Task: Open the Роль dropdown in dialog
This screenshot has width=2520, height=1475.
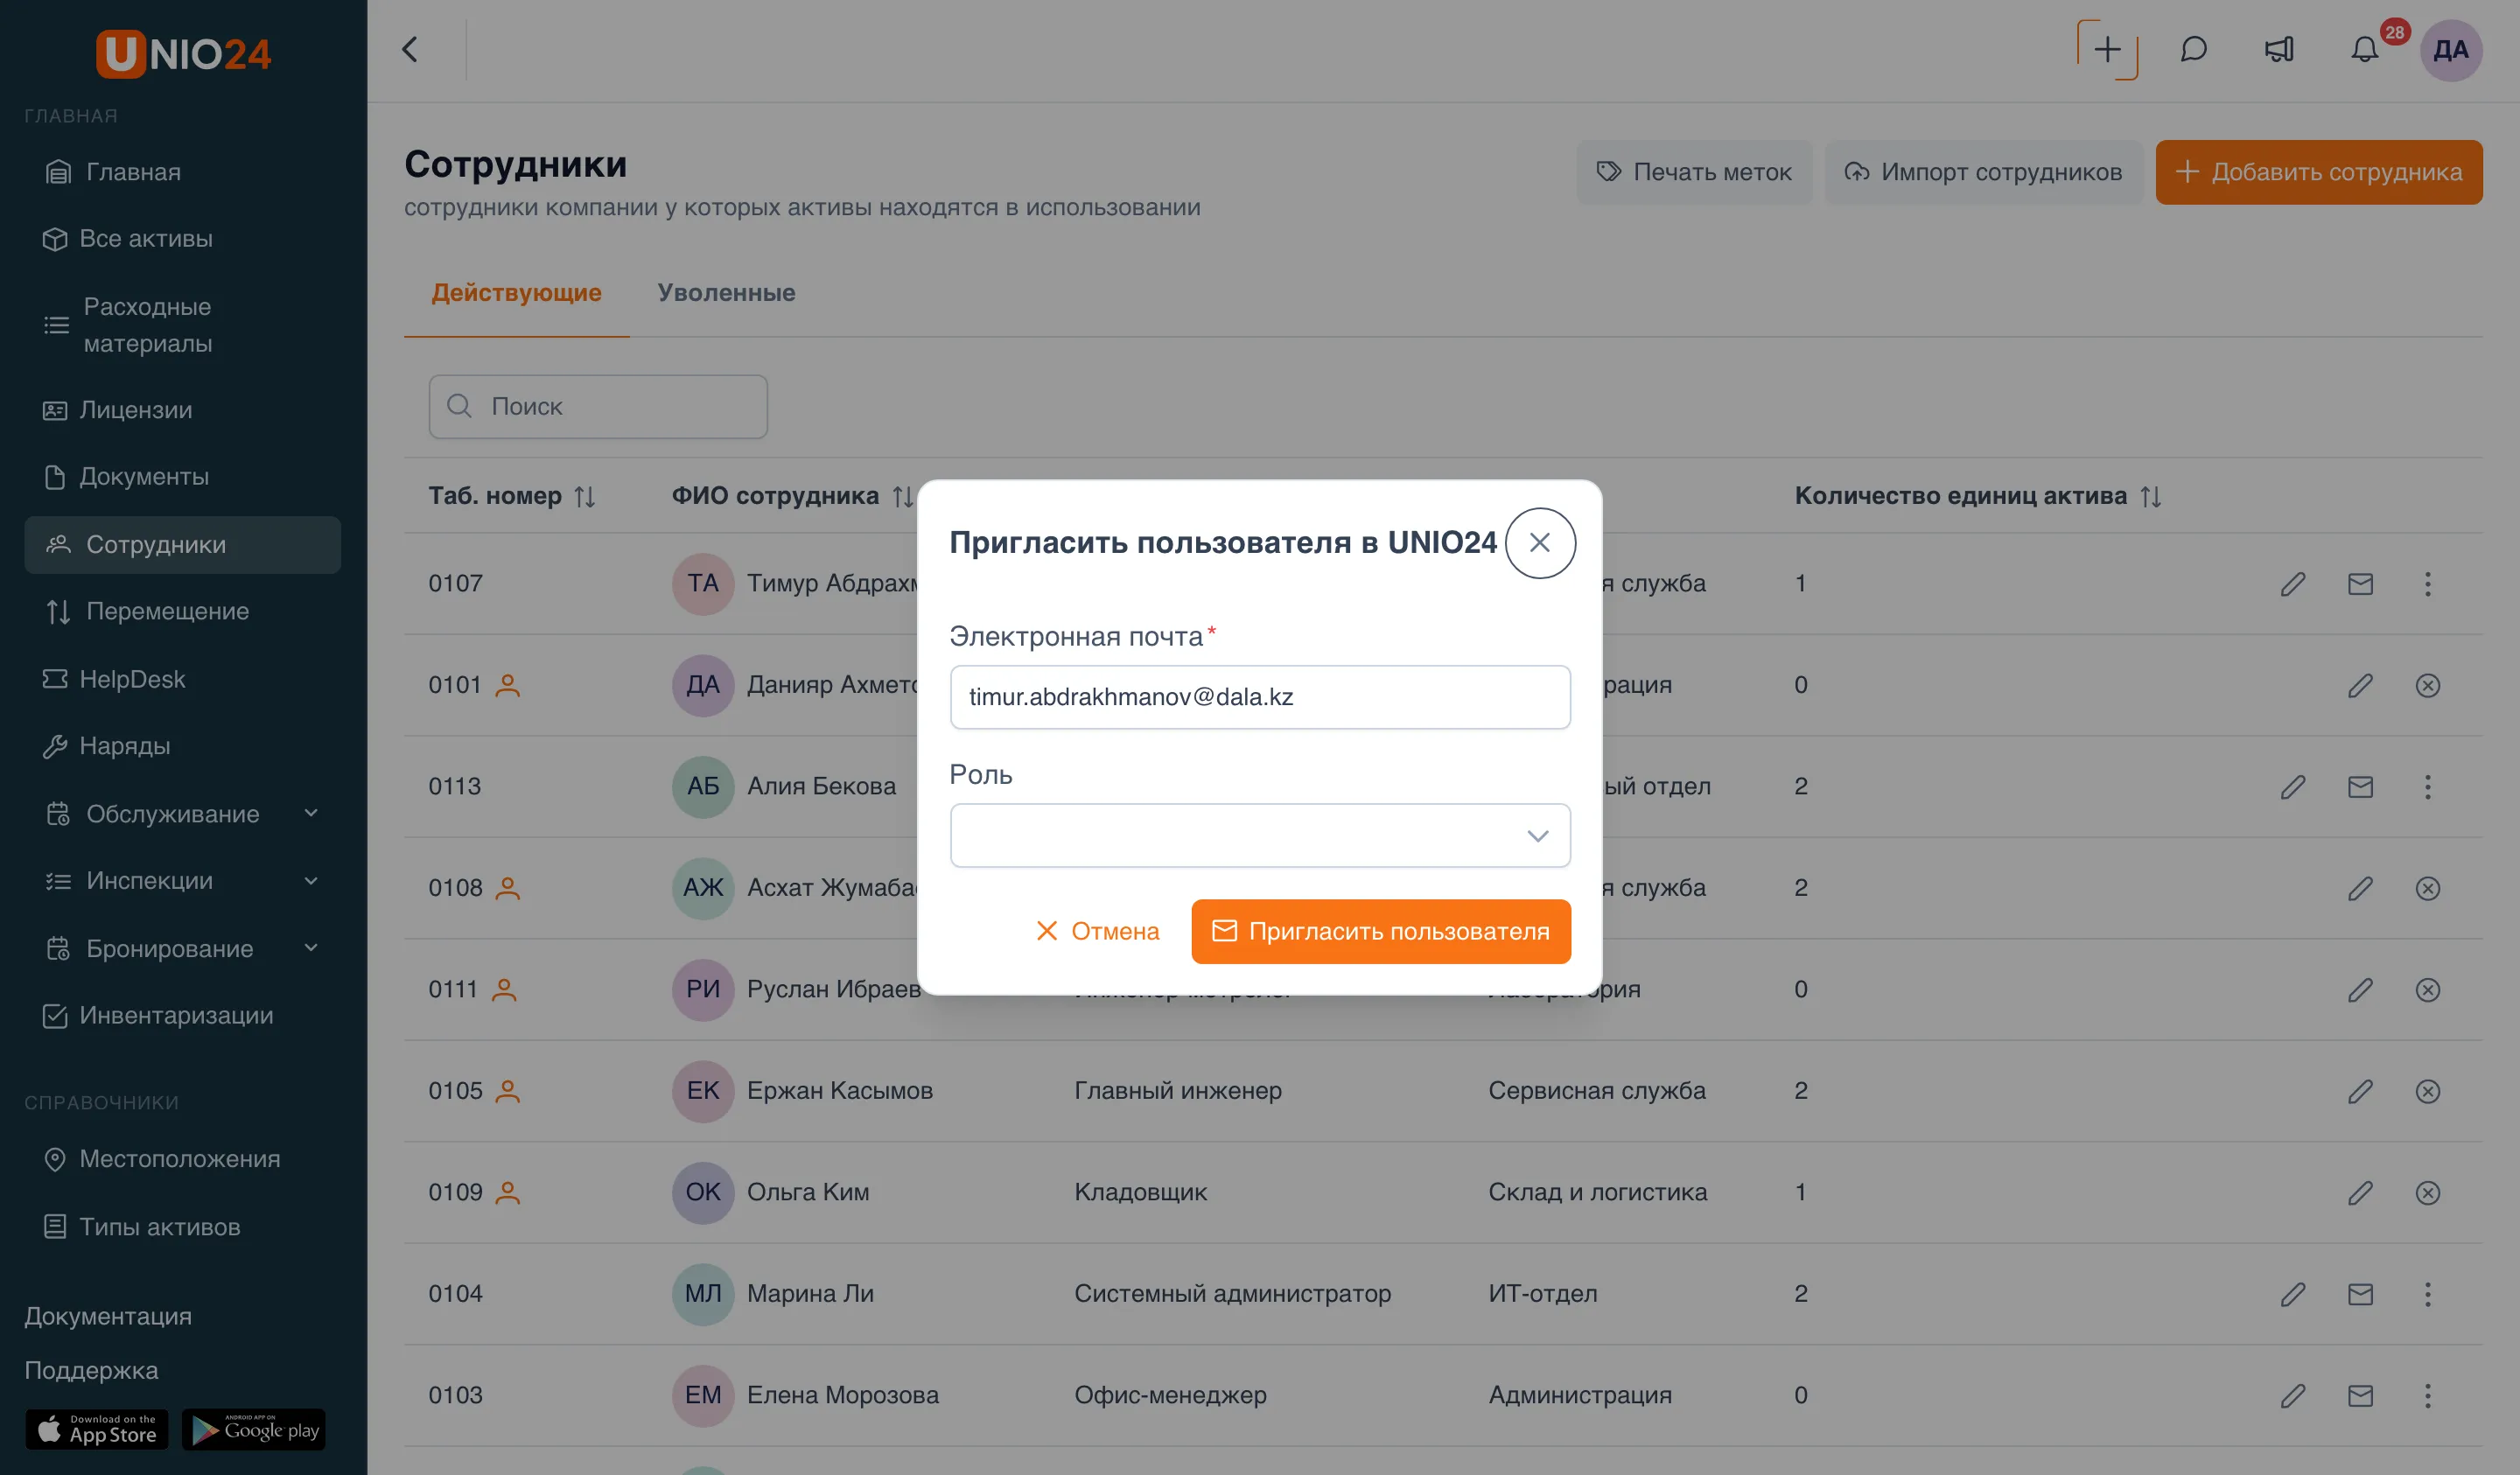Action: [x=1260, y=835]
